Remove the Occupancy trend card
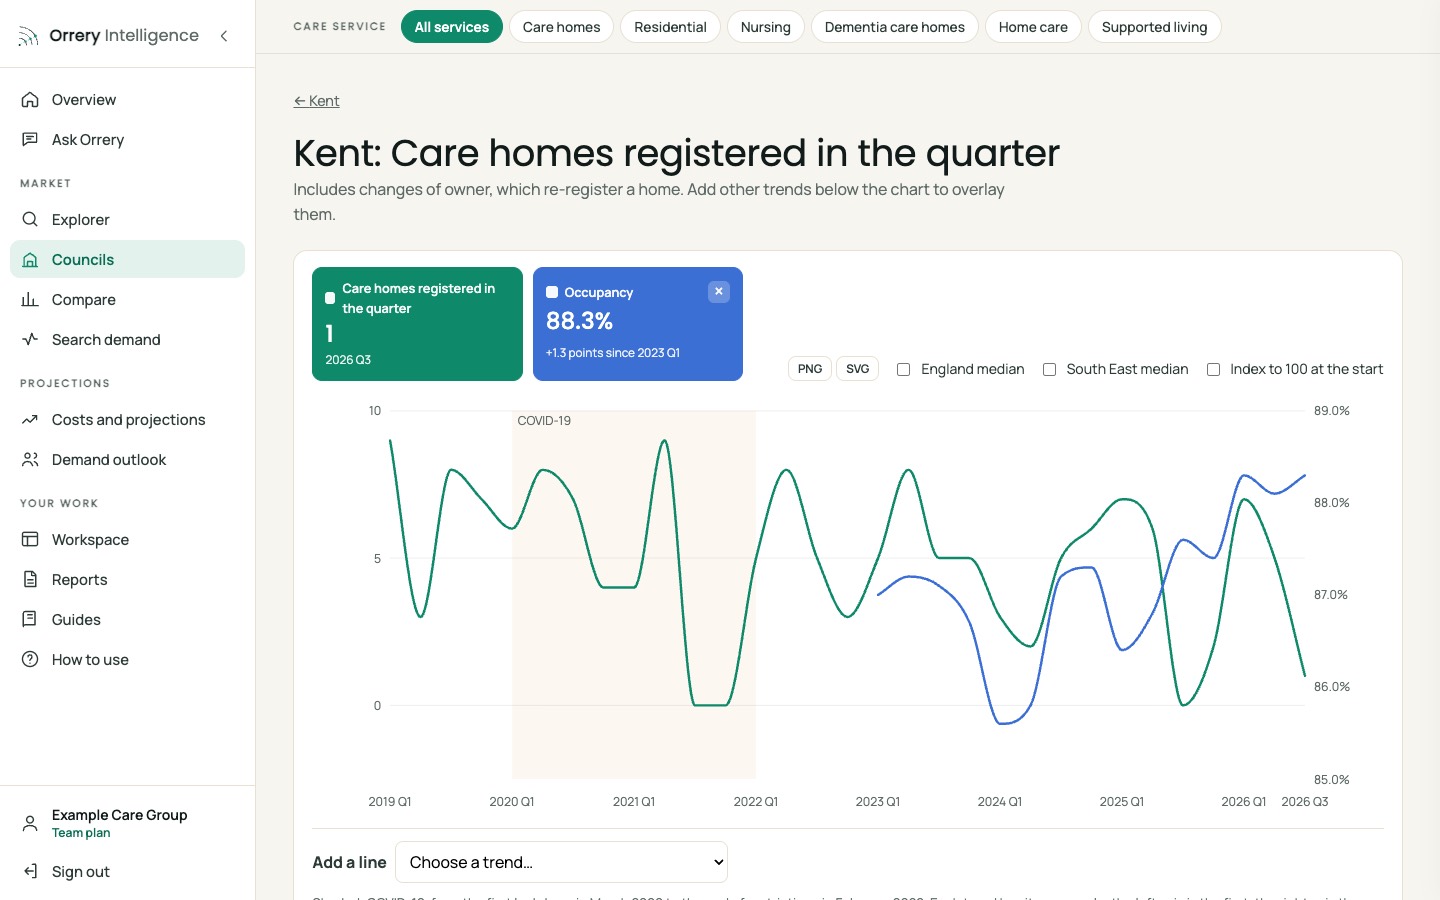The height and width of the screenshot is (900, 1440). click(719, 291)
